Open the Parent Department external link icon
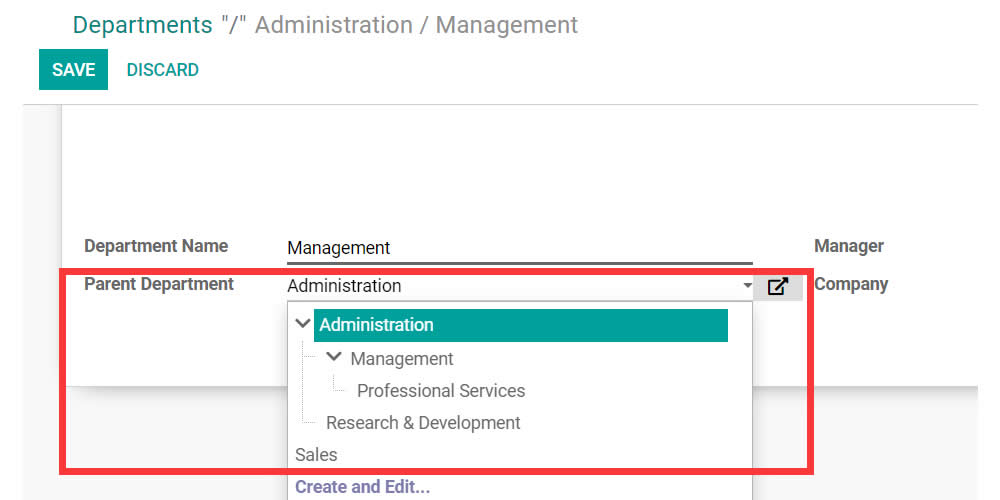The width and height of the screenshot is (1000, 500). pos(778,287)
